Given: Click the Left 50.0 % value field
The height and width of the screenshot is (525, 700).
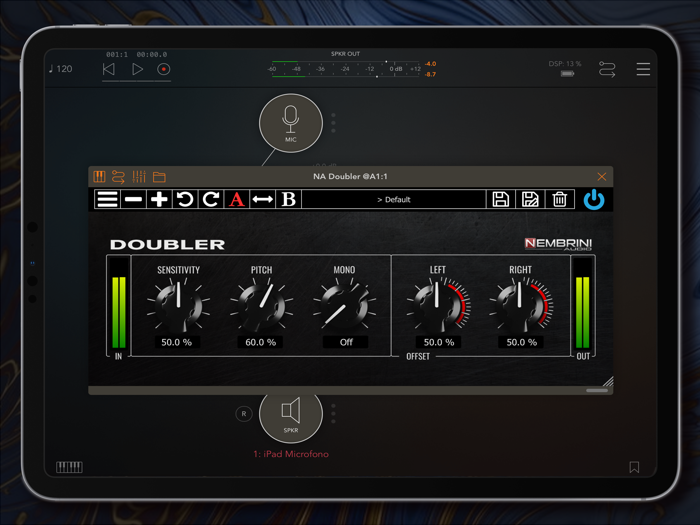Looking at the screenshot, I should 438,342.
